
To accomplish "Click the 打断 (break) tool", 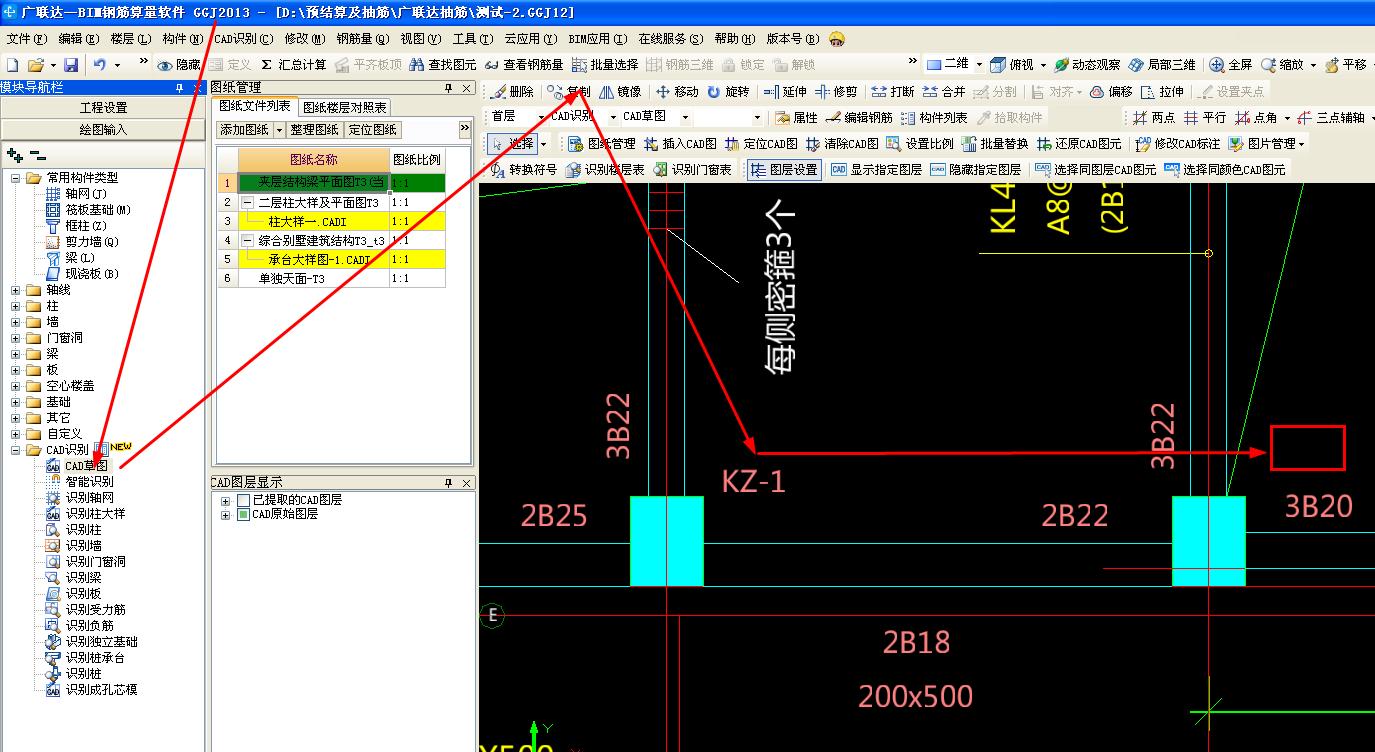I will click(893, 91).
